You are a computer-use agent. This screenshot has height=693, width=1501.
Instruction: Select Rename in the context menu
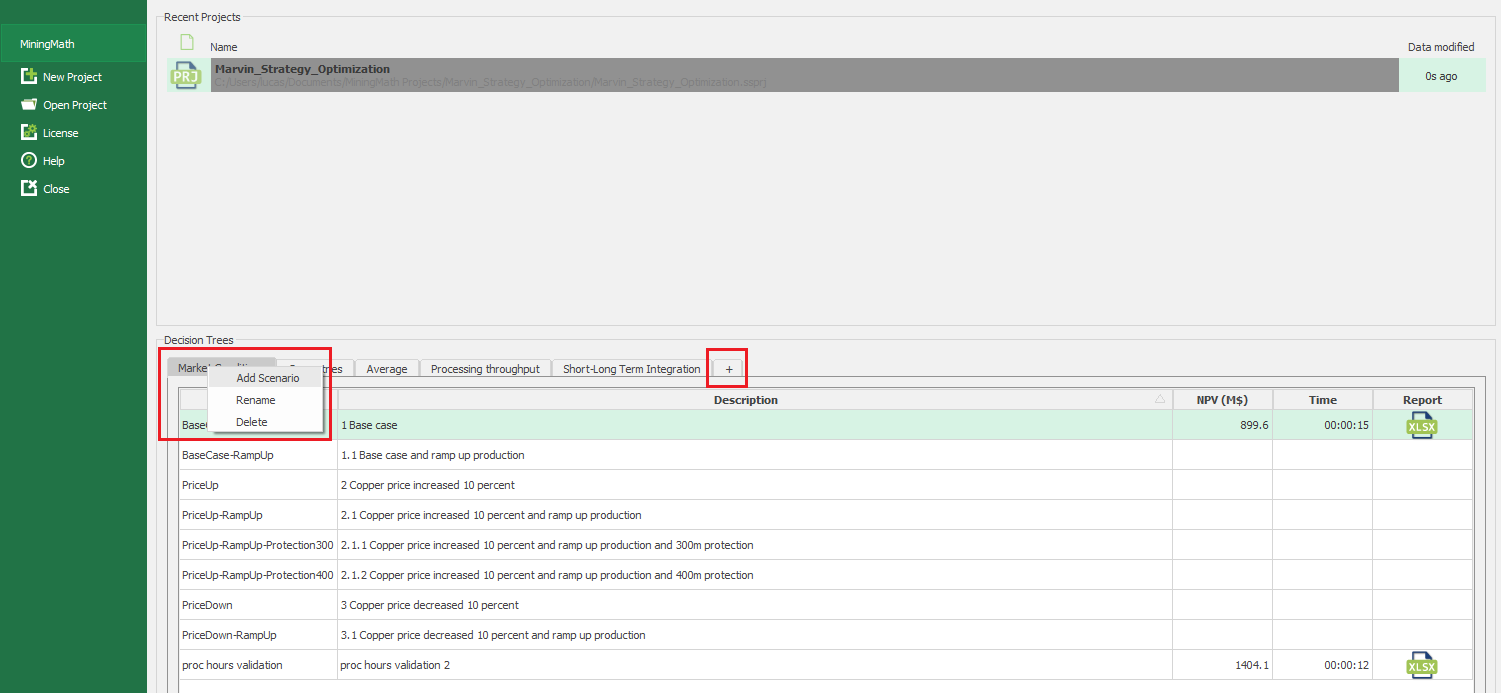pyautogui.click(x=256, y=400)
